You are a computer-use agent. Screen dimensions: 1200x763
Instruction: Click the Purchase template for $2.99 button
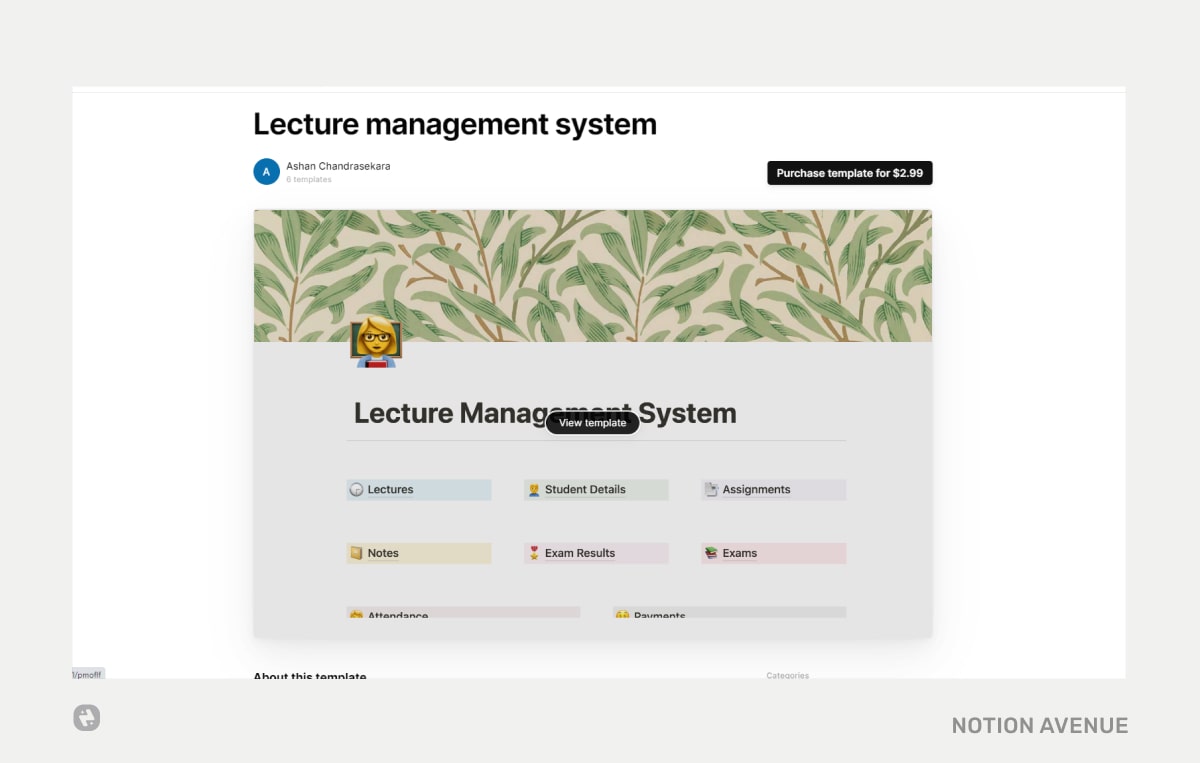849,172
